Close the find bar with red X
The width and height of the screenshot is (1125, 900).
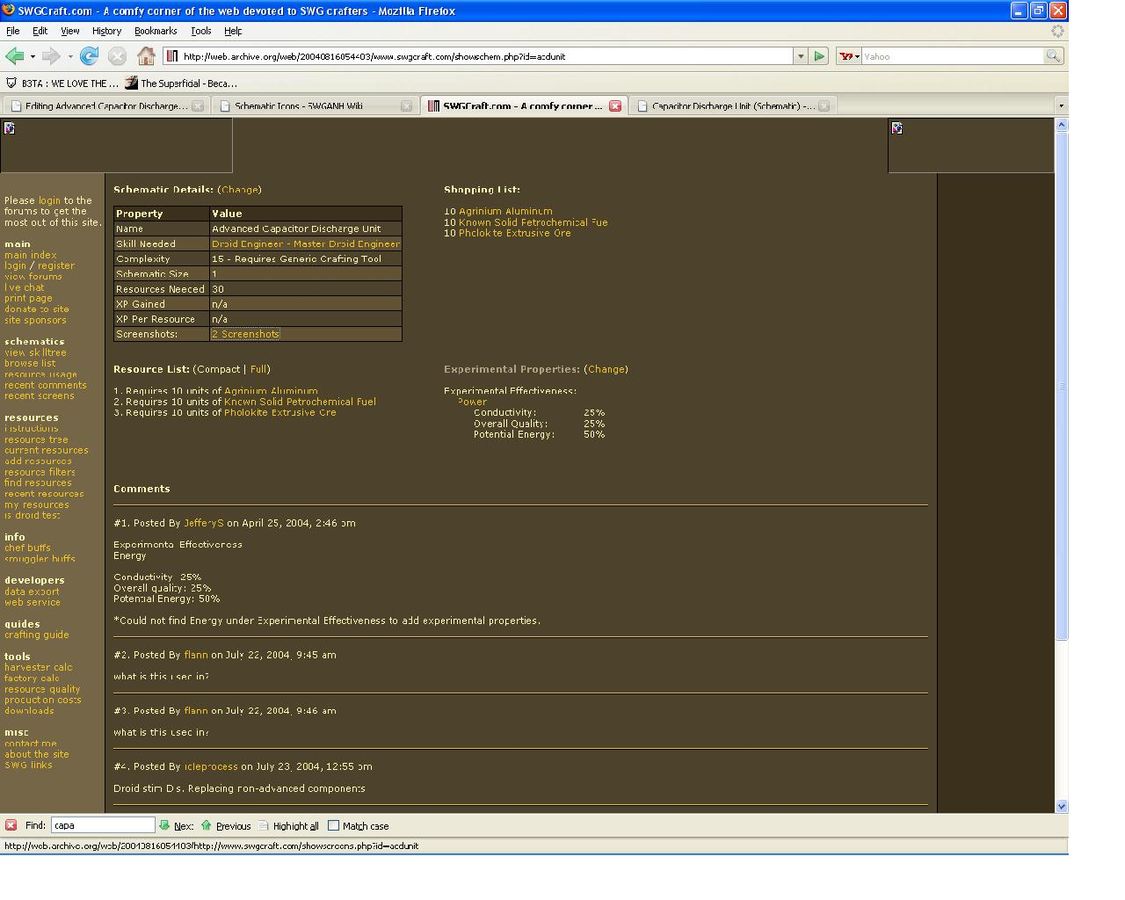click(x=11, y=826)
